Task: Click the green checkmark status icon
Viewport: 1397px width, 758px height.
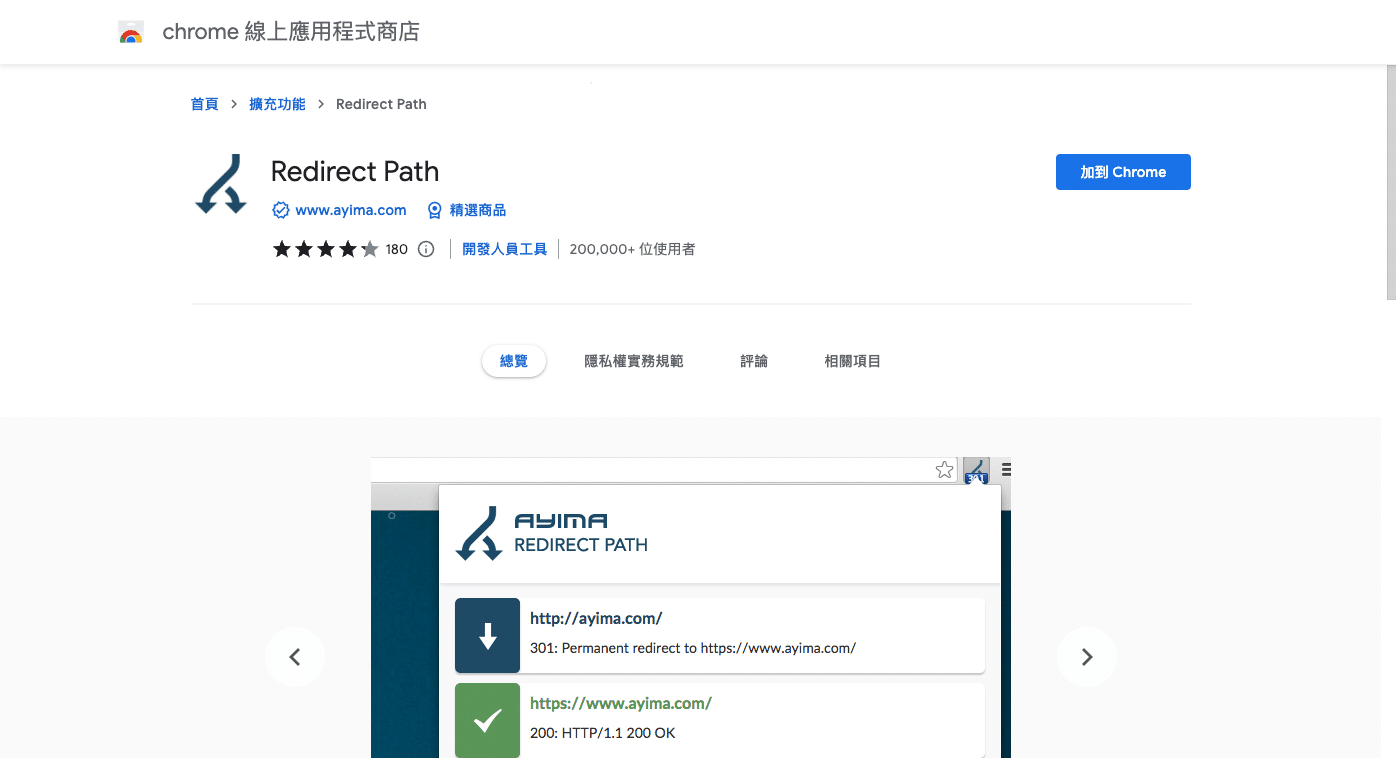Action: point(487,720)
